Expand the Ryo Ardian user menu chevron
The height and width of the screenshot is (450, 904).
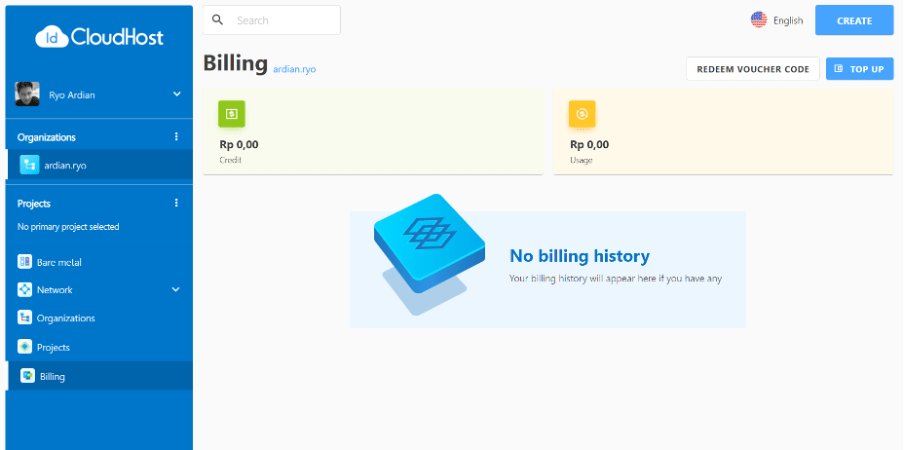coord(176,94)
